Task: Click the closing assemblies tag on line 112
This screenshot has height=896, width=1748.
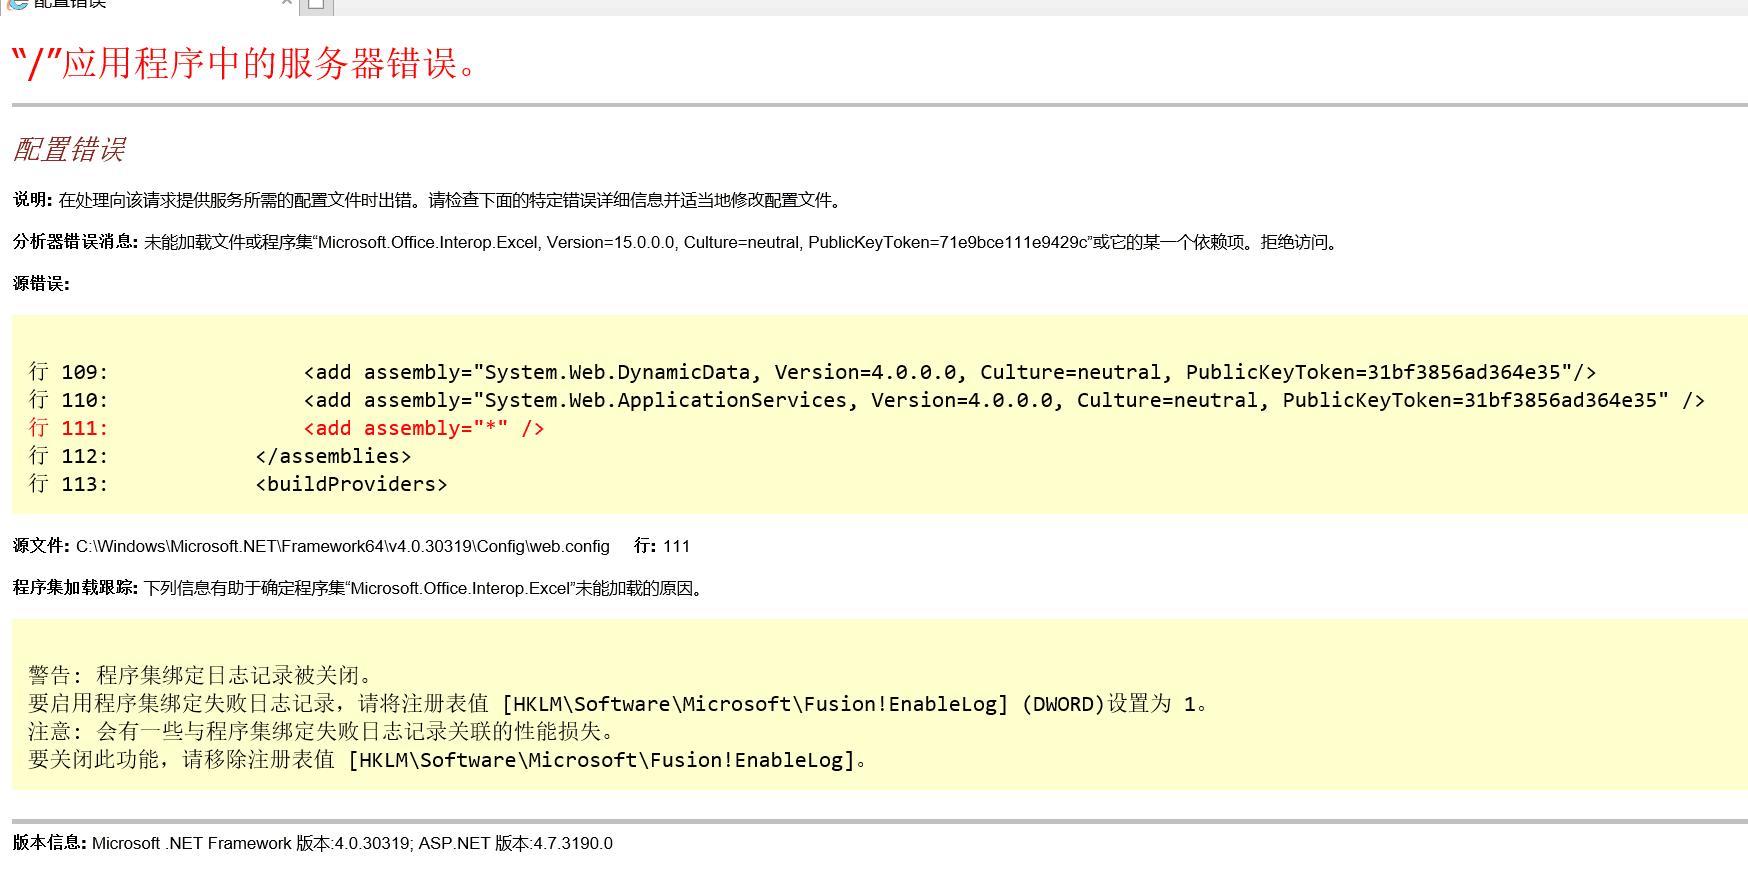Action: click(333, 456)
